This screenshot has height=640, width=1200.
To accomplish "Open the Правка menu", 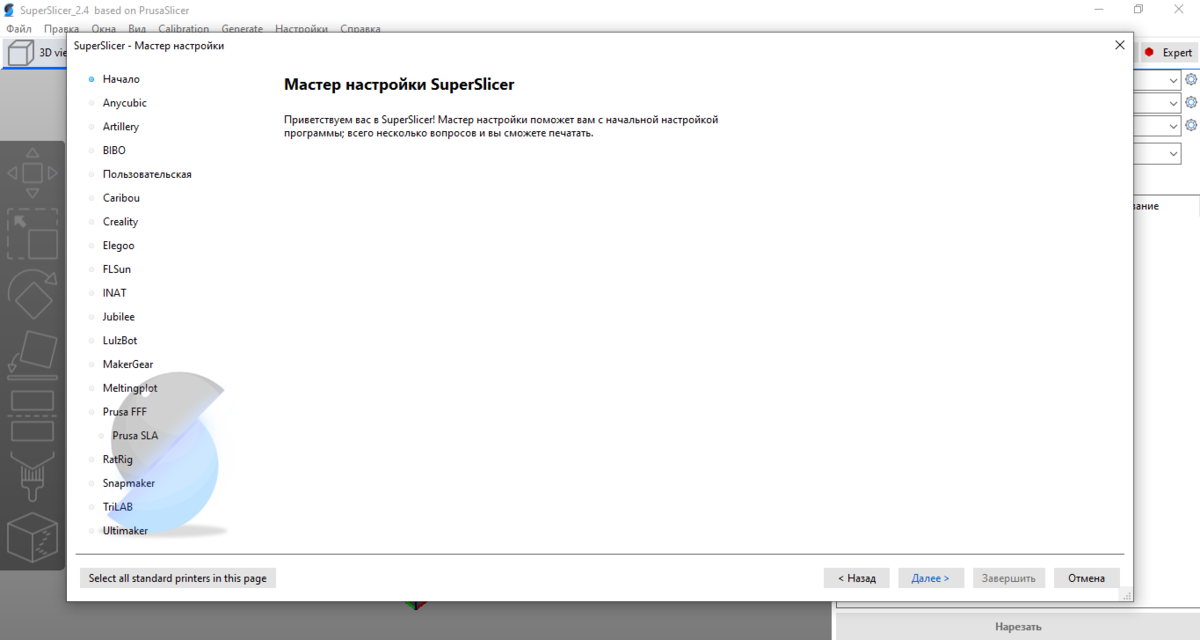I will point(62,29).
